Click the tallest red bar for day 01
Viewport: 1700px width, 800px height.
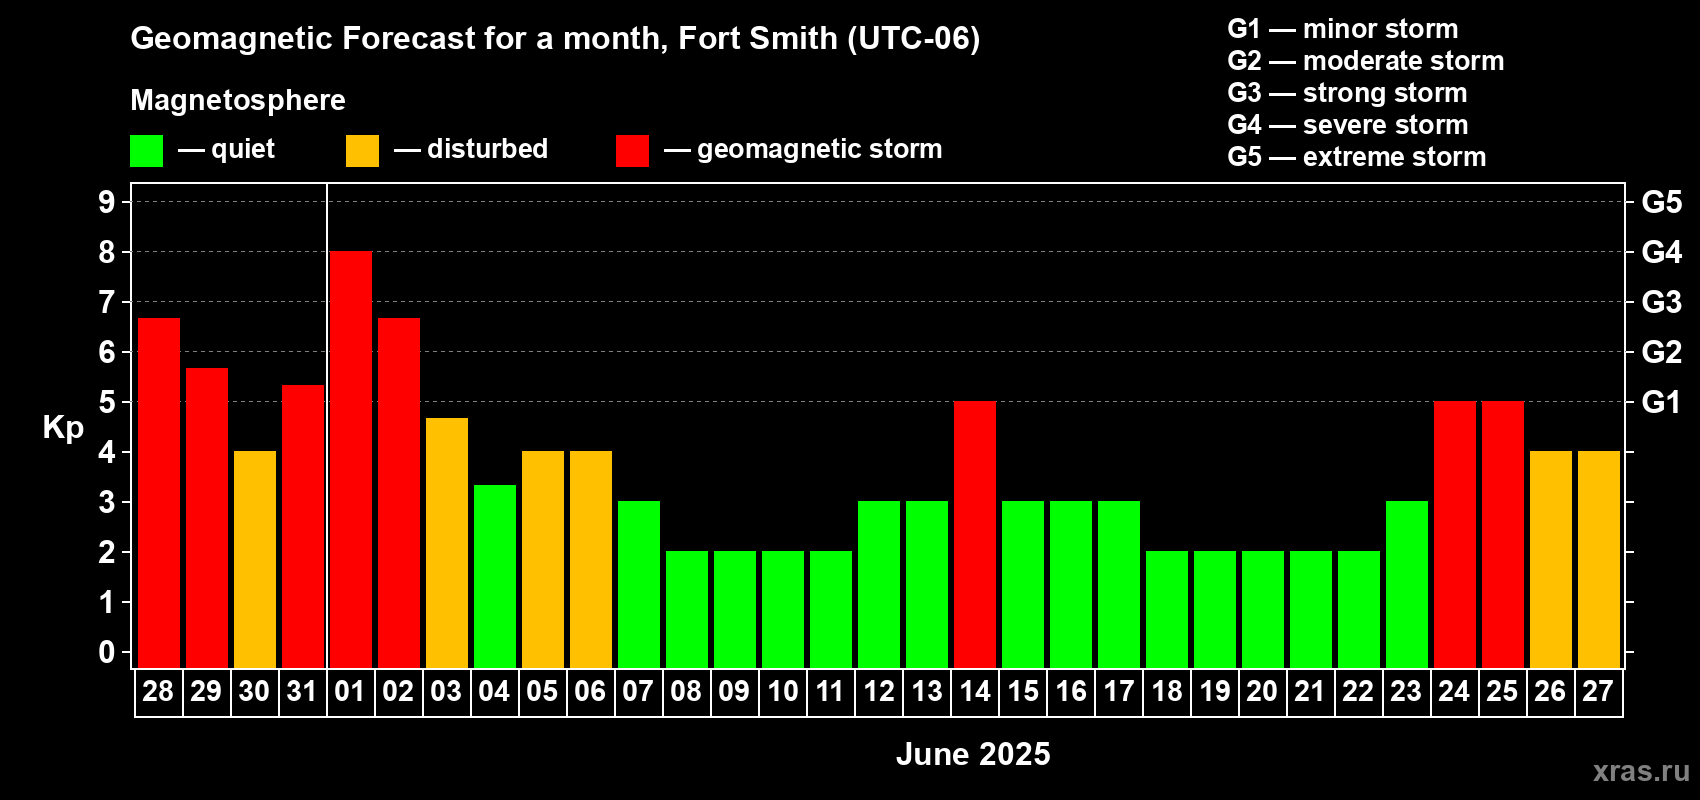351,460
